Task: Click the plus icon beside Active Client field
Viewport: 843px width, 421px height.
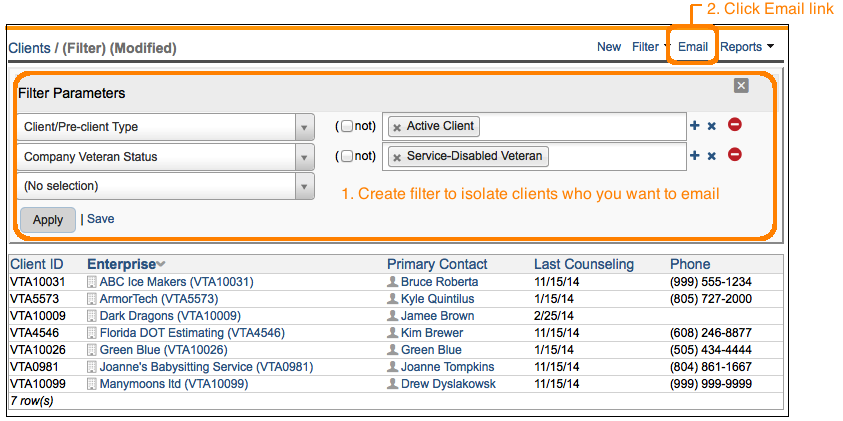Action: (x=695, y=126)
